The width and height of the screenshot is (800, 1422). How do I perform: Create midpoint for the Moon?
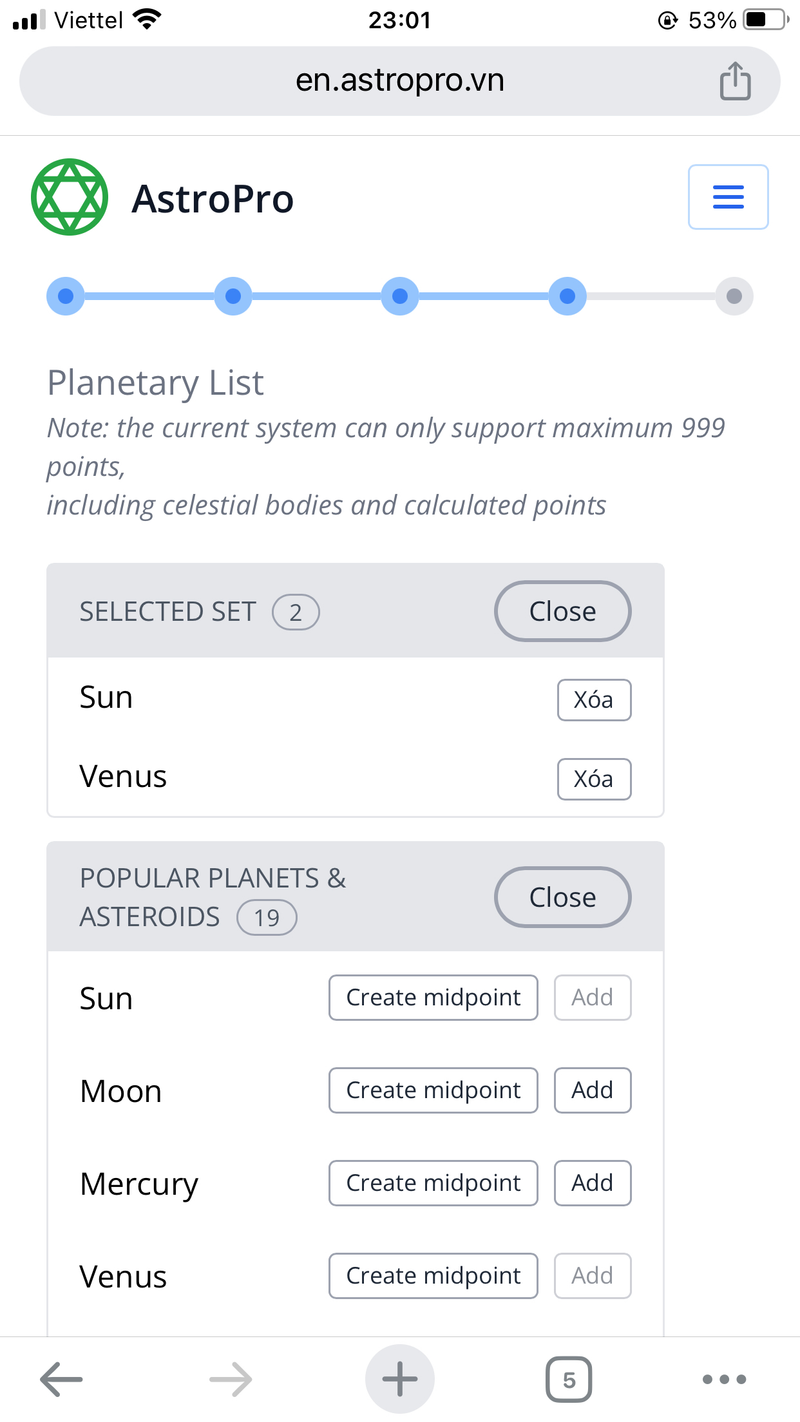pyautogui.click(x=433, y=1090)
